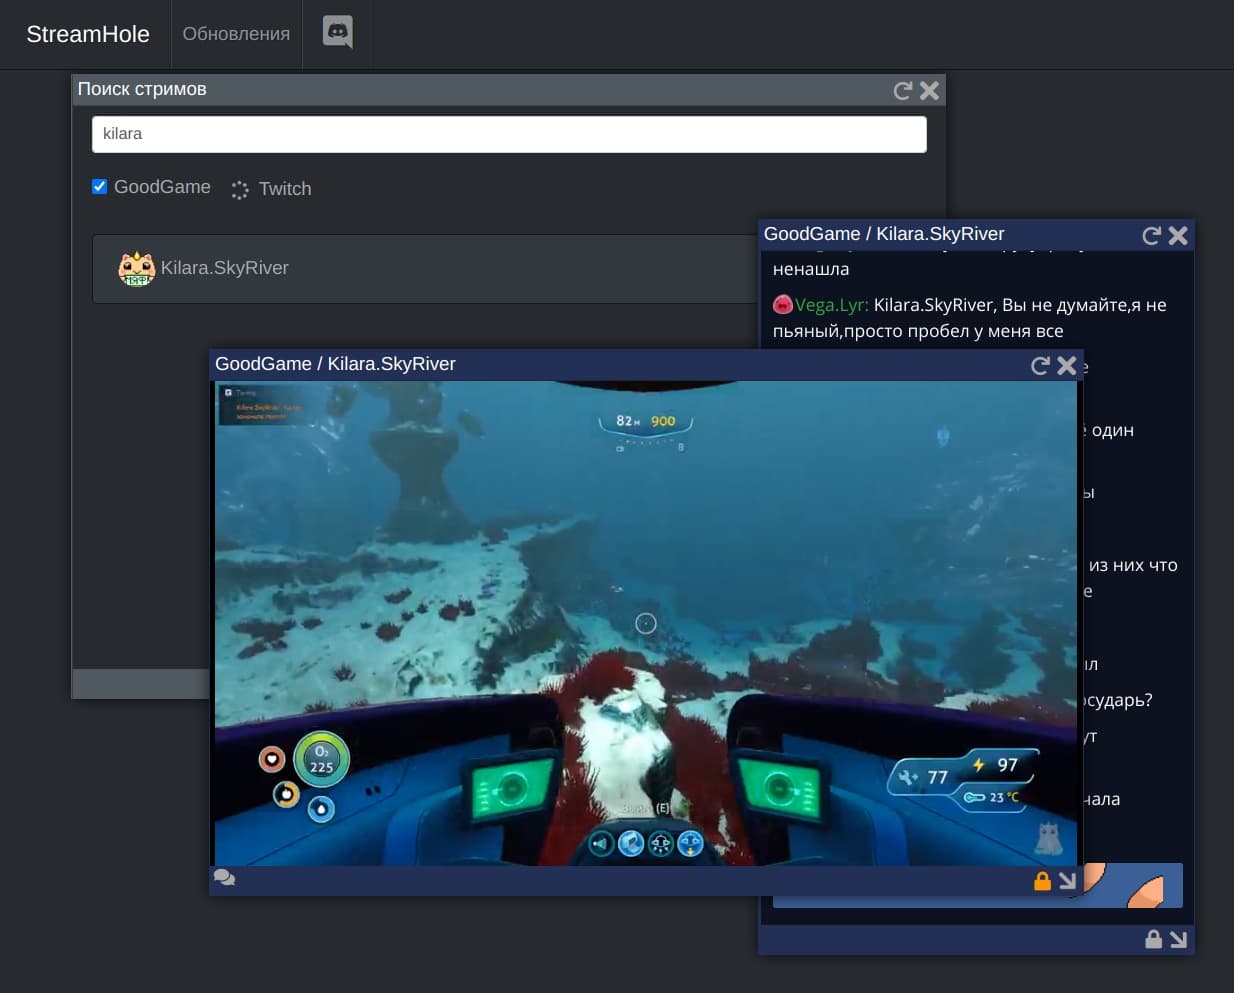Reload the video player window
Viewport: 1234px width, 993px height.
coord(1041,366)
